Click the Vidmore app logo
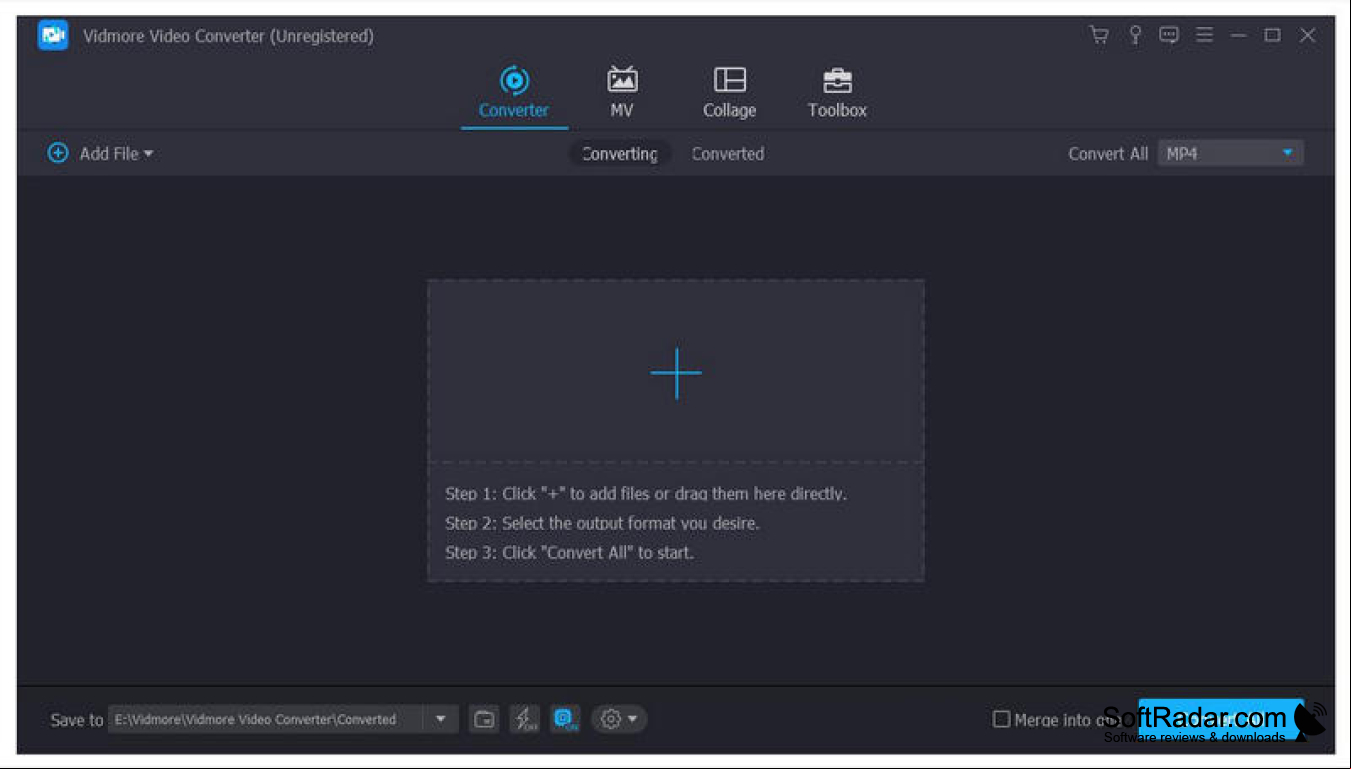The width and height of the screenshot is (1351, 769). pyautogui.click(x=53, y=35)
